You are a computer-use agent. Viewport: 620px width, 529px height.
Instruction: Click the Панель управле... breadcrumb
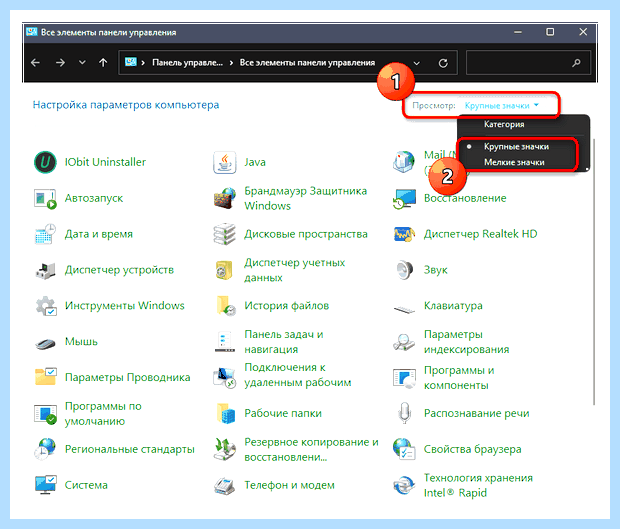pyautogui.click(x=187, y=63)
